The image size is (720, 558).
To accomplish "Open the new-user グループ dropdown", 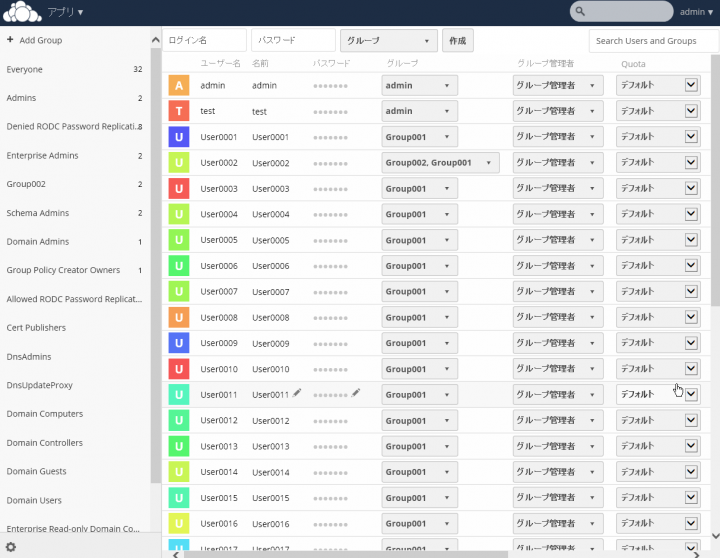I will [x=388, y=40].
